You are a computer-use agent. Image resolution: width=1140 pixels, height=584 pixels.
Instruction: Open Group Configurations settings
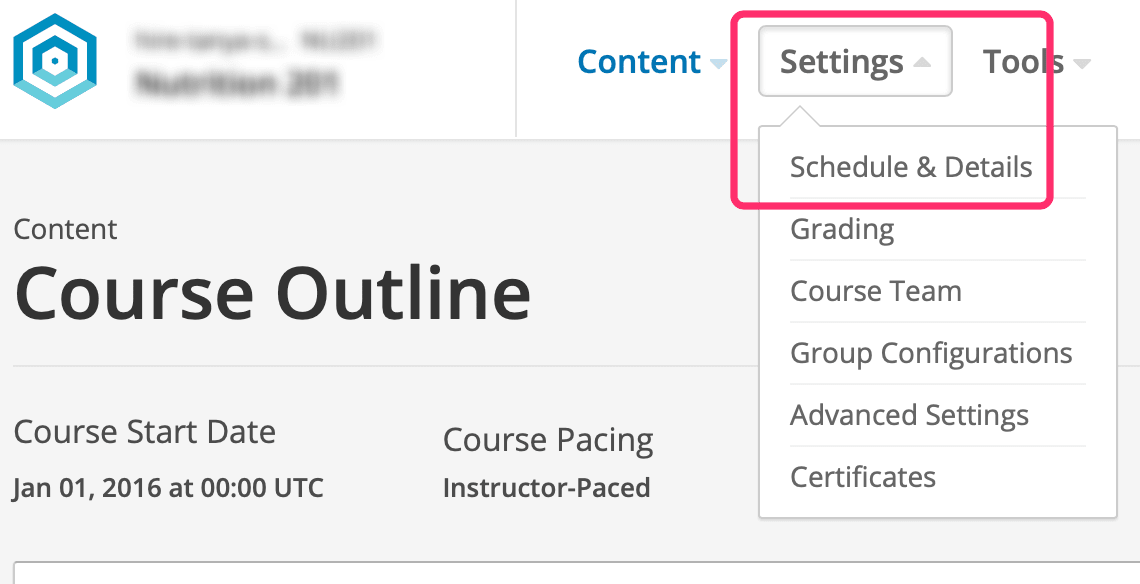point(931,353)
